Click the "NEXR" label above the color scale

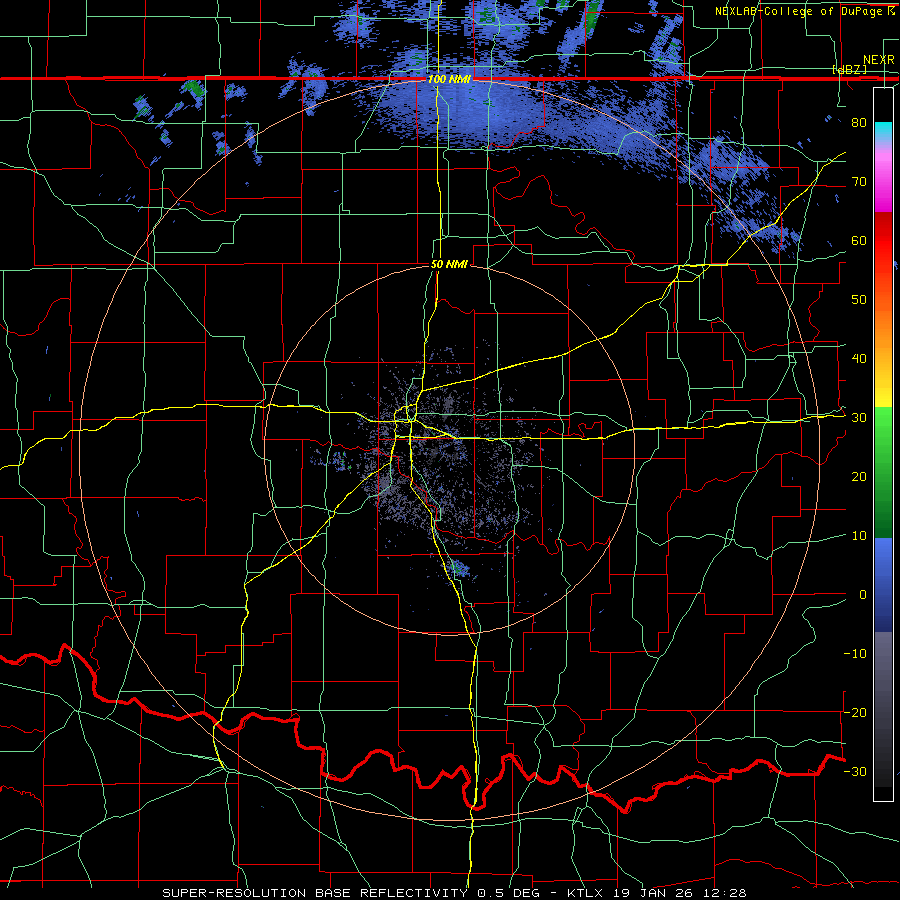click(x=879, y=60)
